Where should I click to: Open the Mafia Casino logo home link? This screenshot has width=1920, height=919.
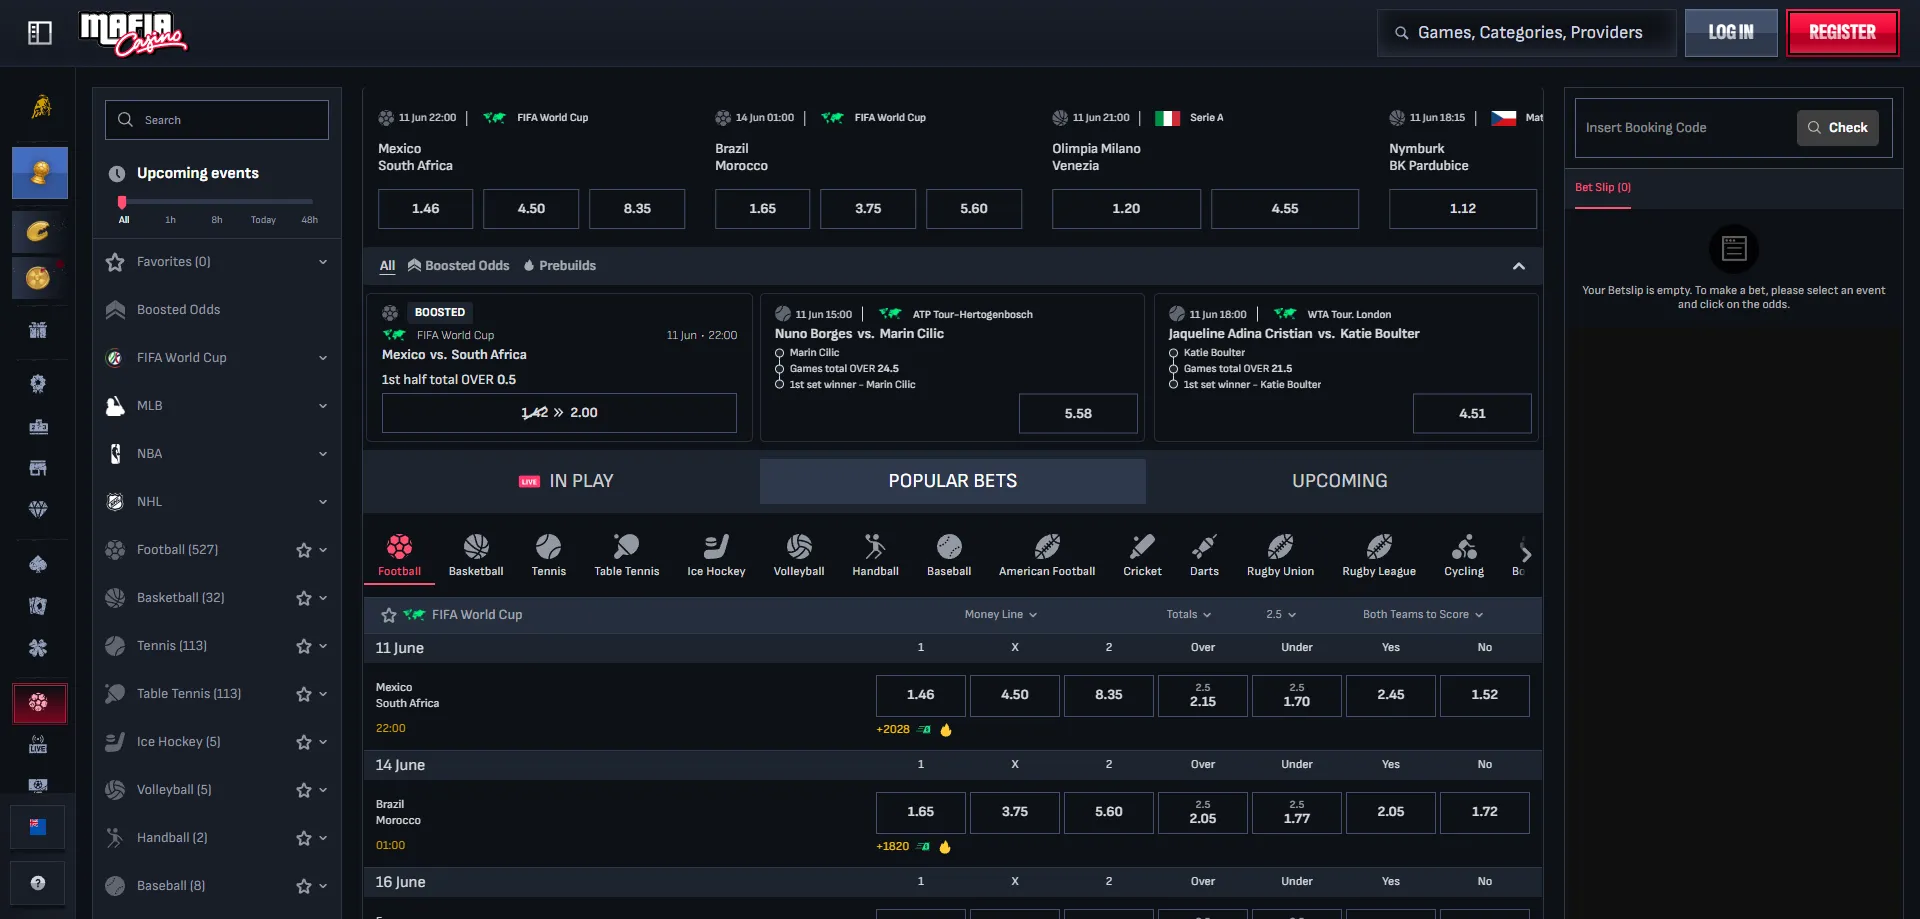point(133,34)
